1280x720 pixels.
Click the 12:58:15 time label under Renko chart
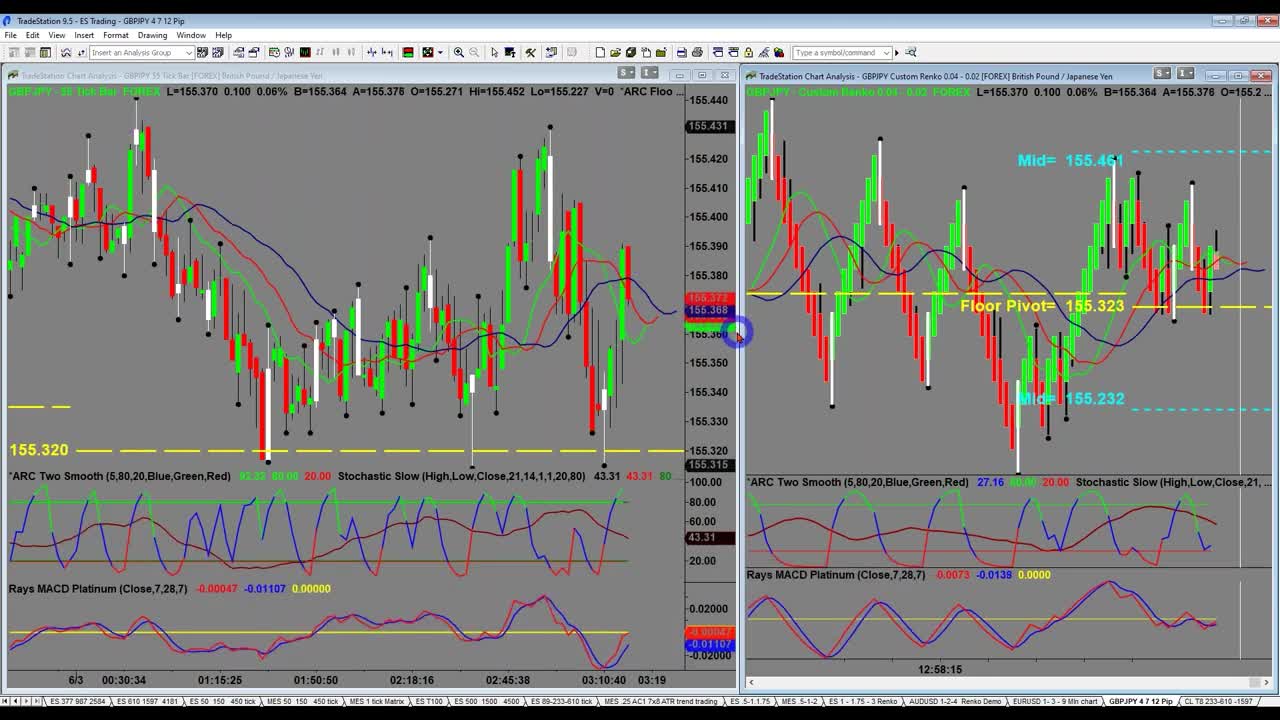[940, 669]
